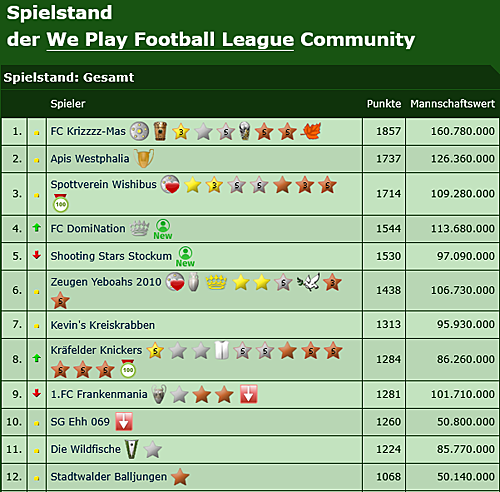Select the Punkte column header
The image size is (500, 492).
click(x=384, y=104)
